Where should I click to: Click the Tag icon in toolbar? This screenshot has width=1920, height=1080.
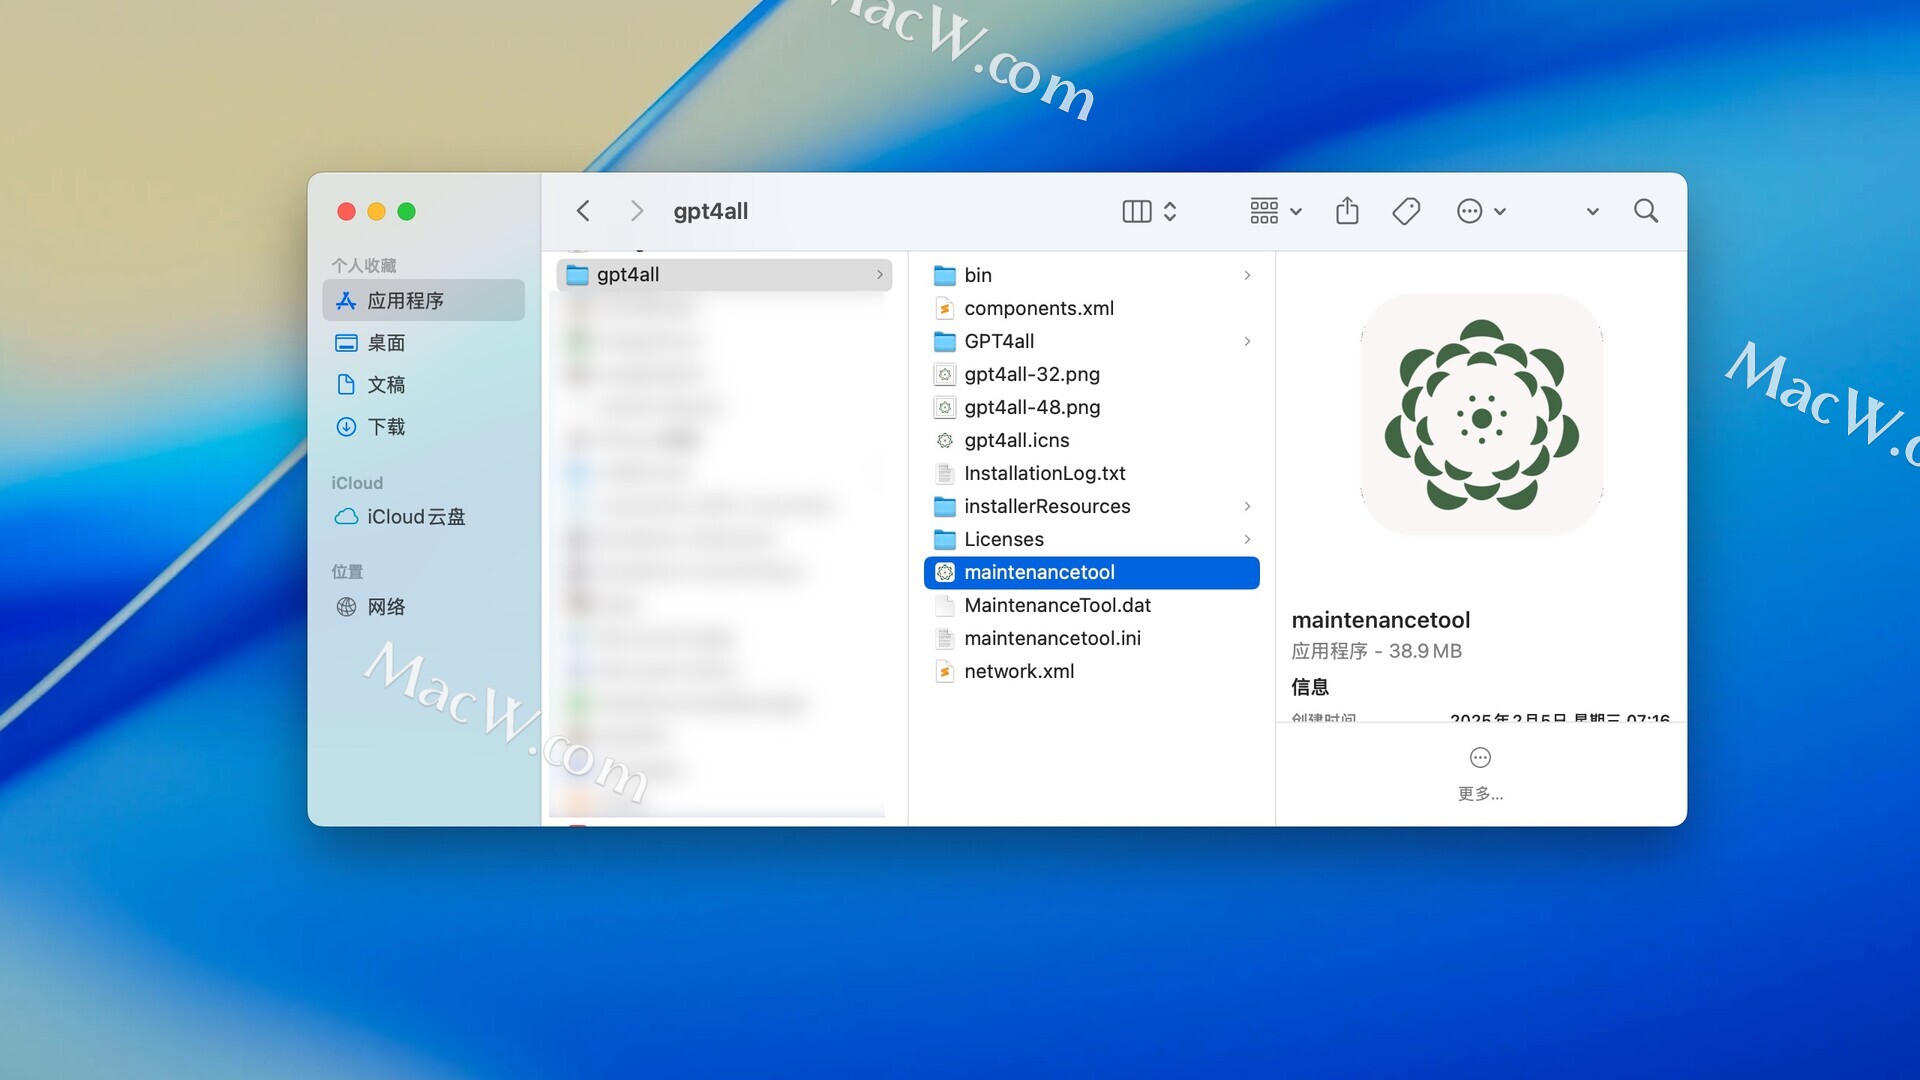click(x=1406, y=211)
